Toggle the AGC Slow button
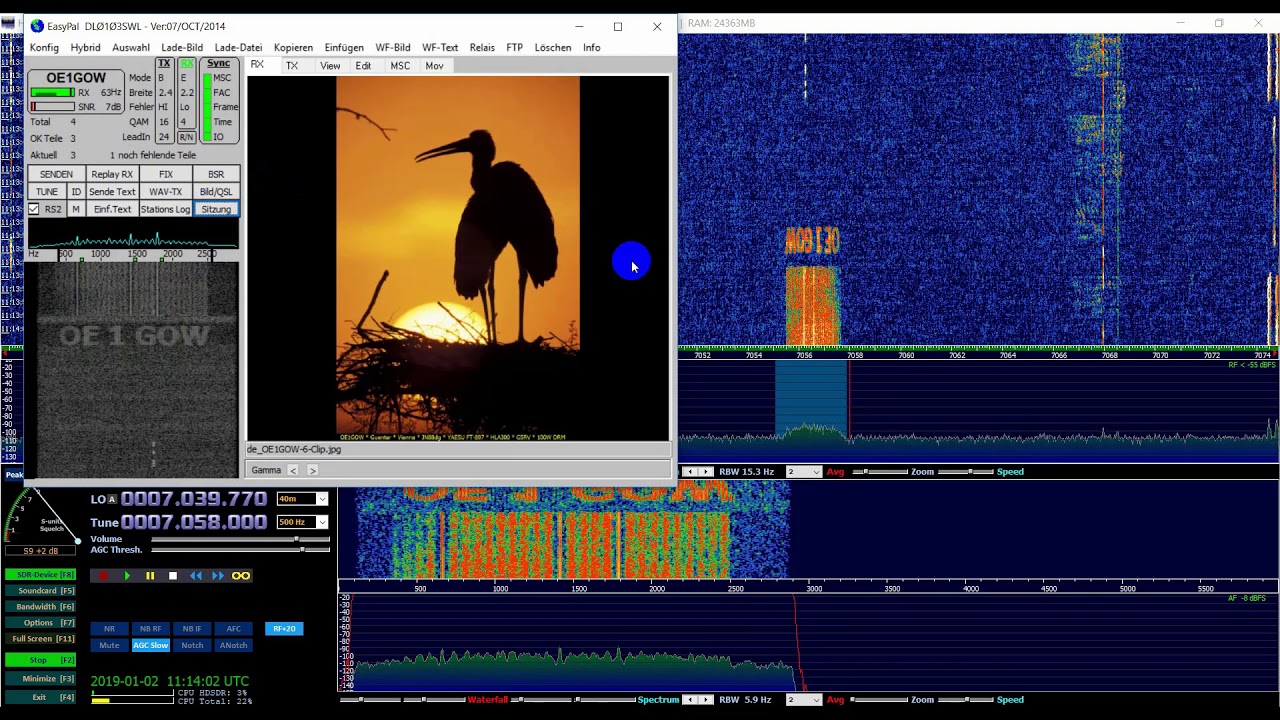 pyautogui.click(x=151, y=645)
